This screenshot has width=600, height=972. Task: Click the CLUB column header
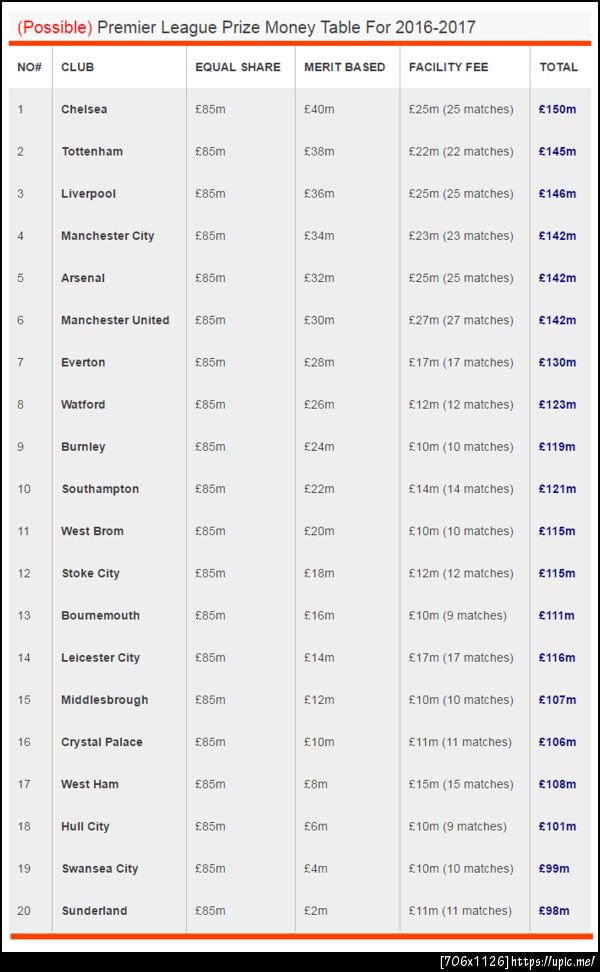point(78,67)
